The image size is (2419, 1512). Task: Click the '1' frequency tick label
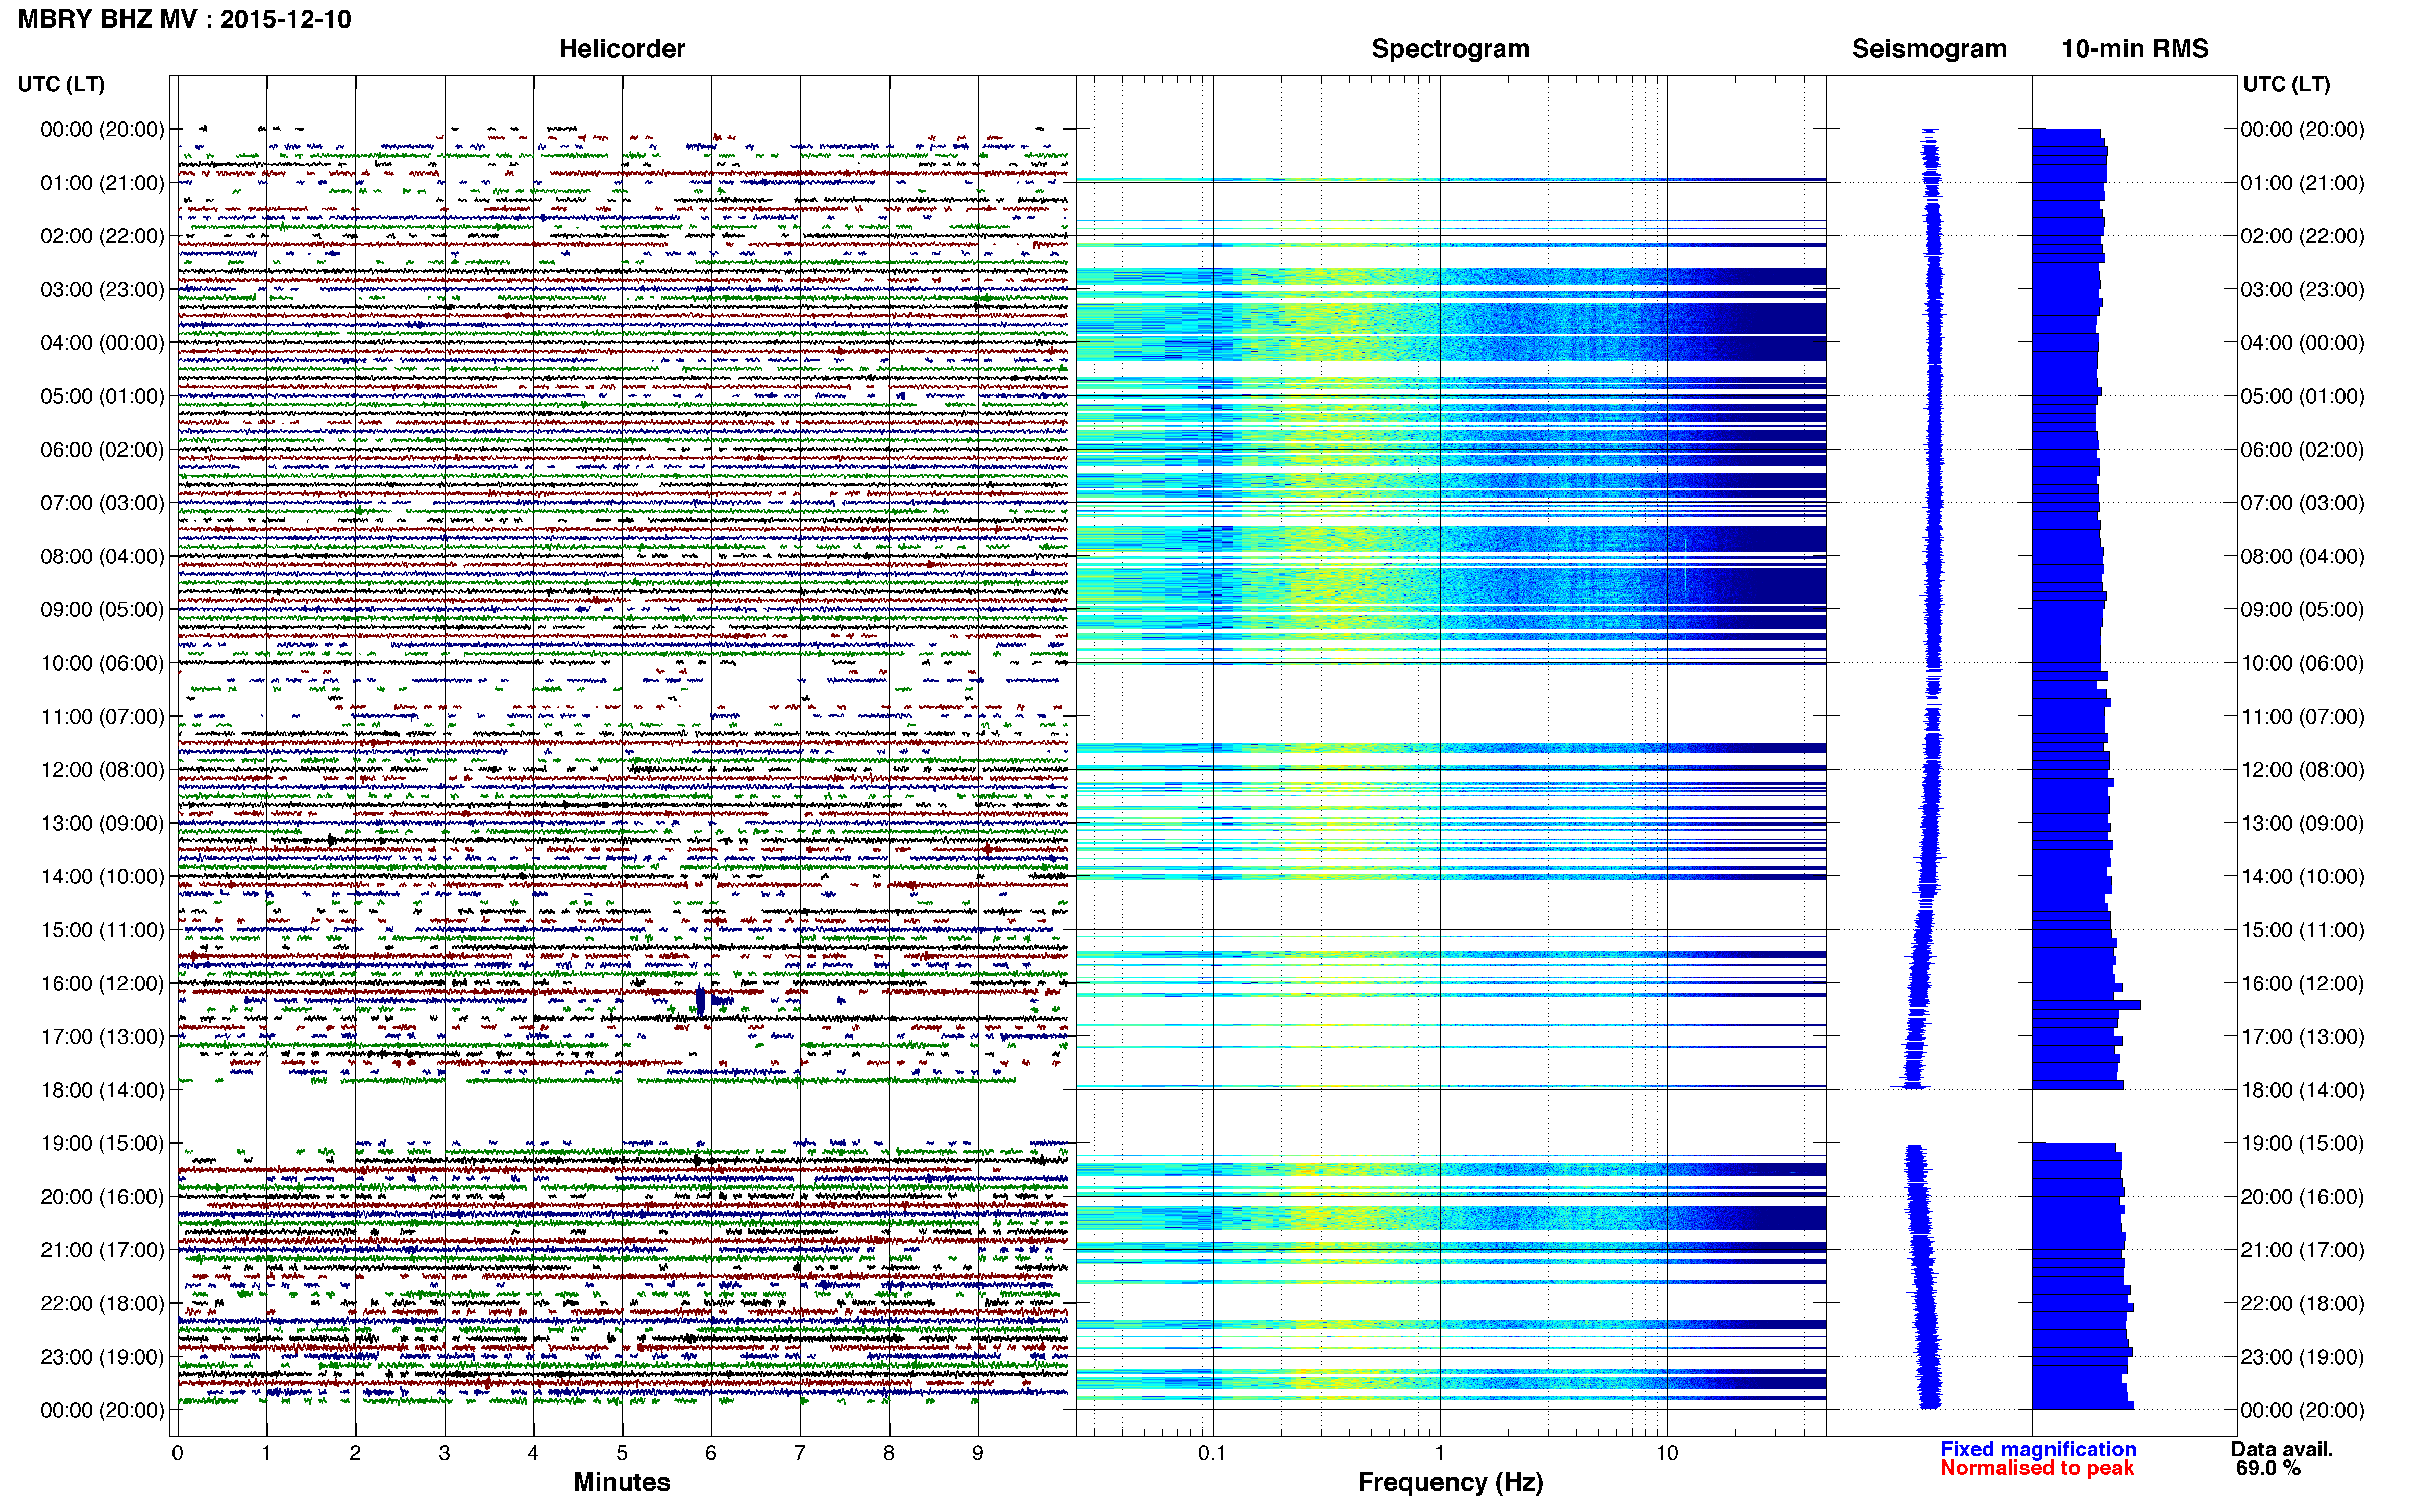point(1439,1454)
